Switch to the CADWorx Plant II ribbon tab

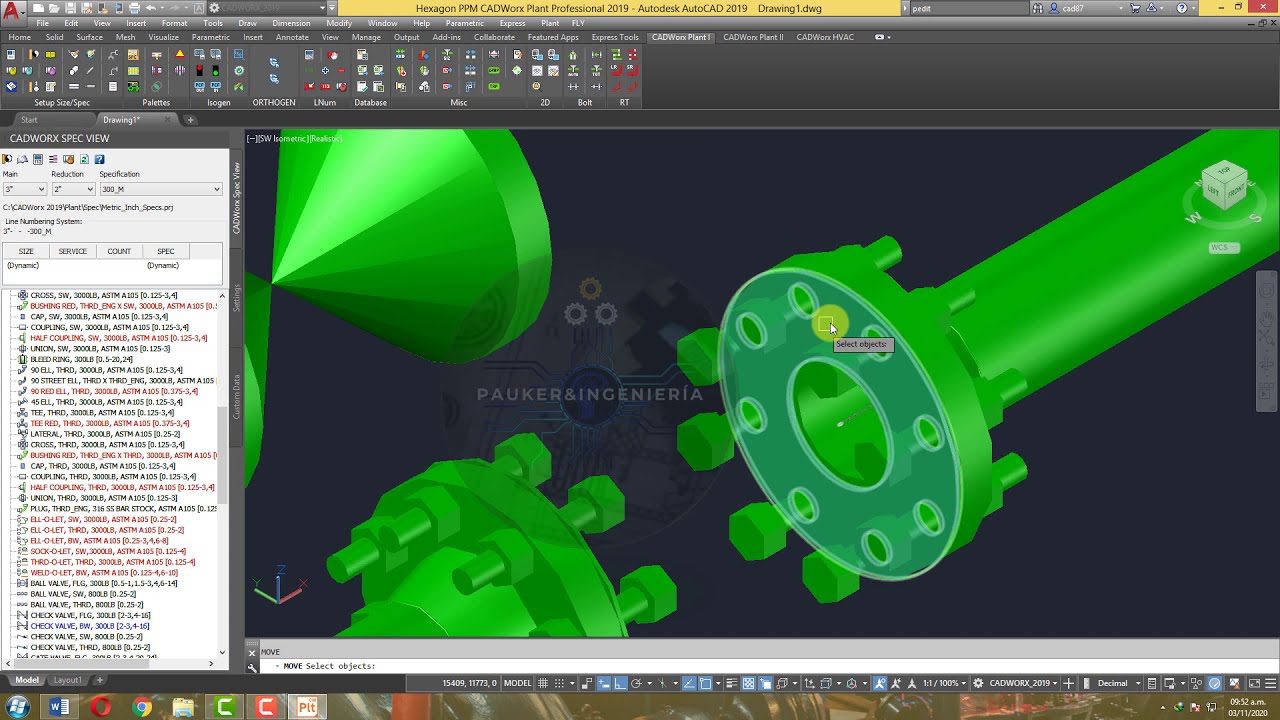click(753, 37)
